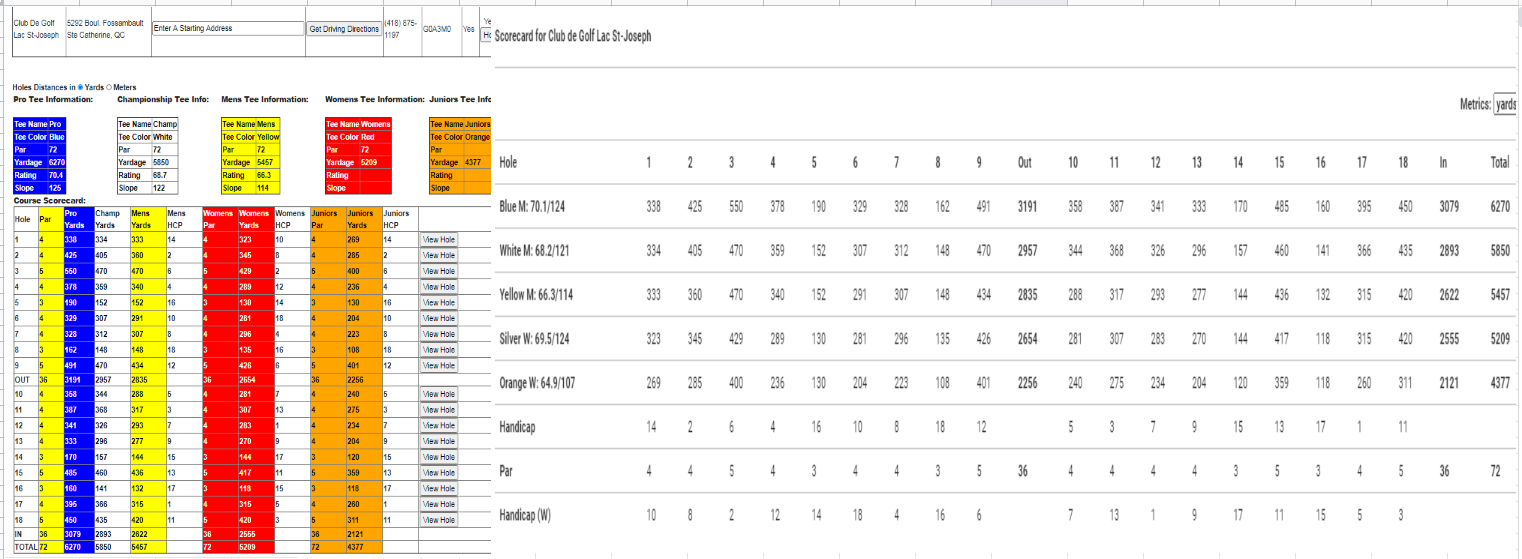
Task: Click View Hole button for hole 5
Action: click(x=439, y=302)
